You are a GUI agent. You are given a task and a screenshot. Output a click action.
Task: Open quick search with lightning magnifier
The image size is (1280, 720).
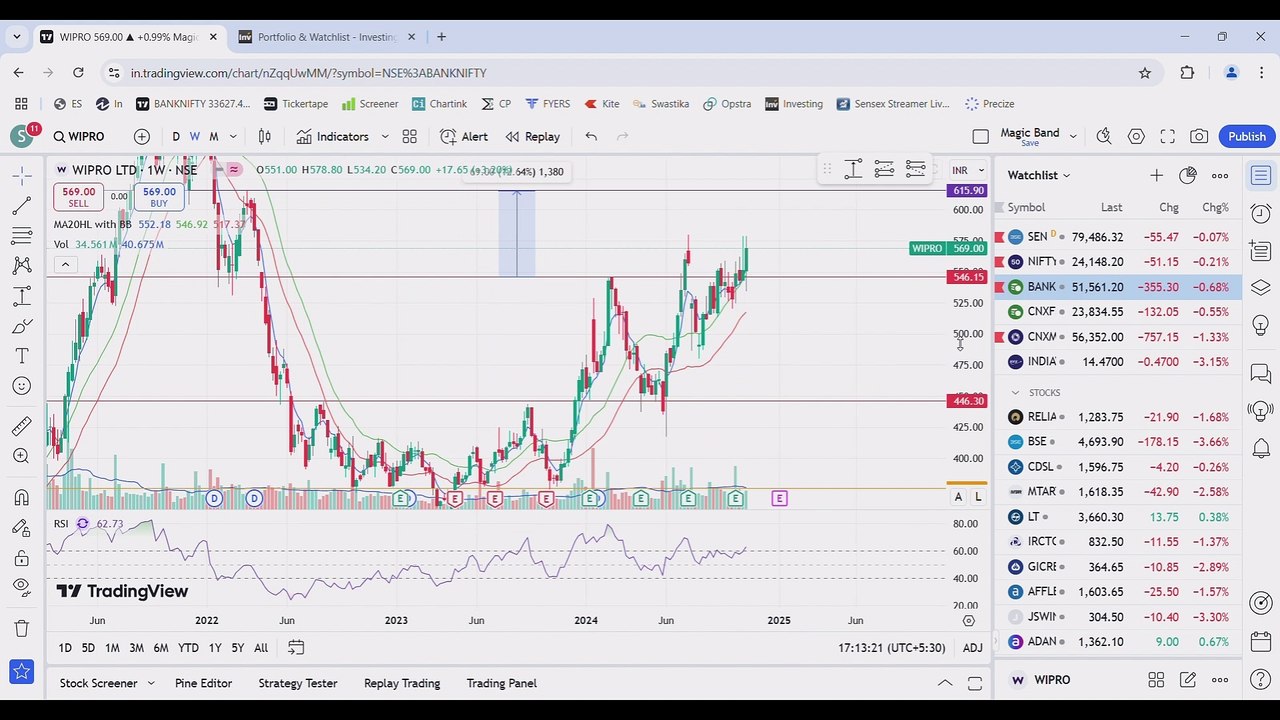(1103, 137)
